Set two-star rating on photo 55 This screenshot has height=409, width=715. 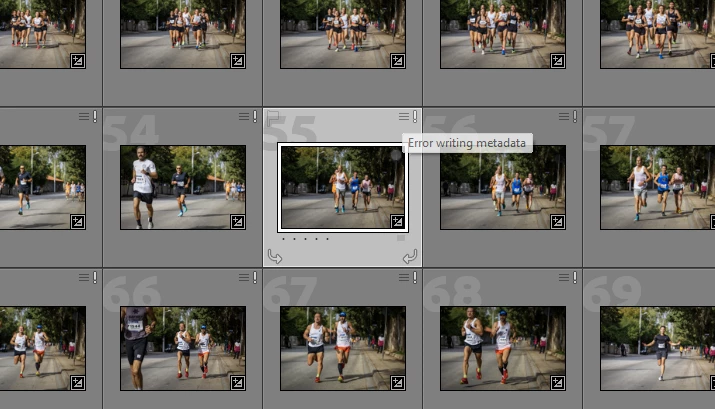295,238
